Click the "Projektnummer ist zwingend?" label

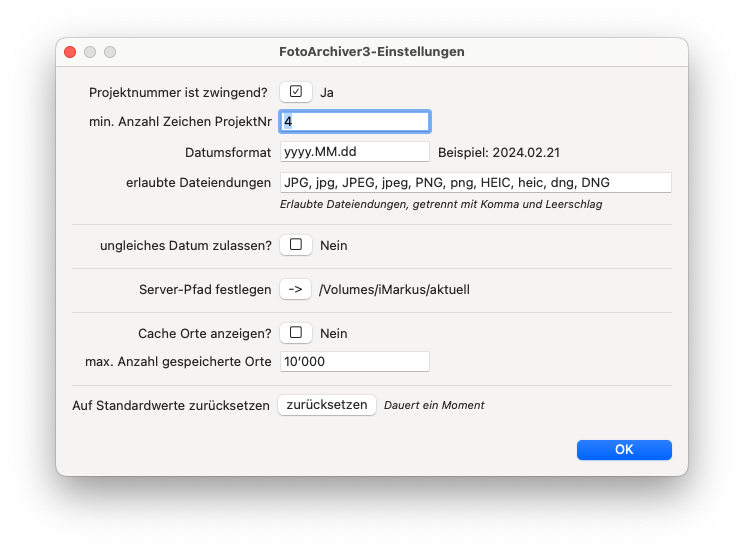pyautogui.click(x=178, y=92)
